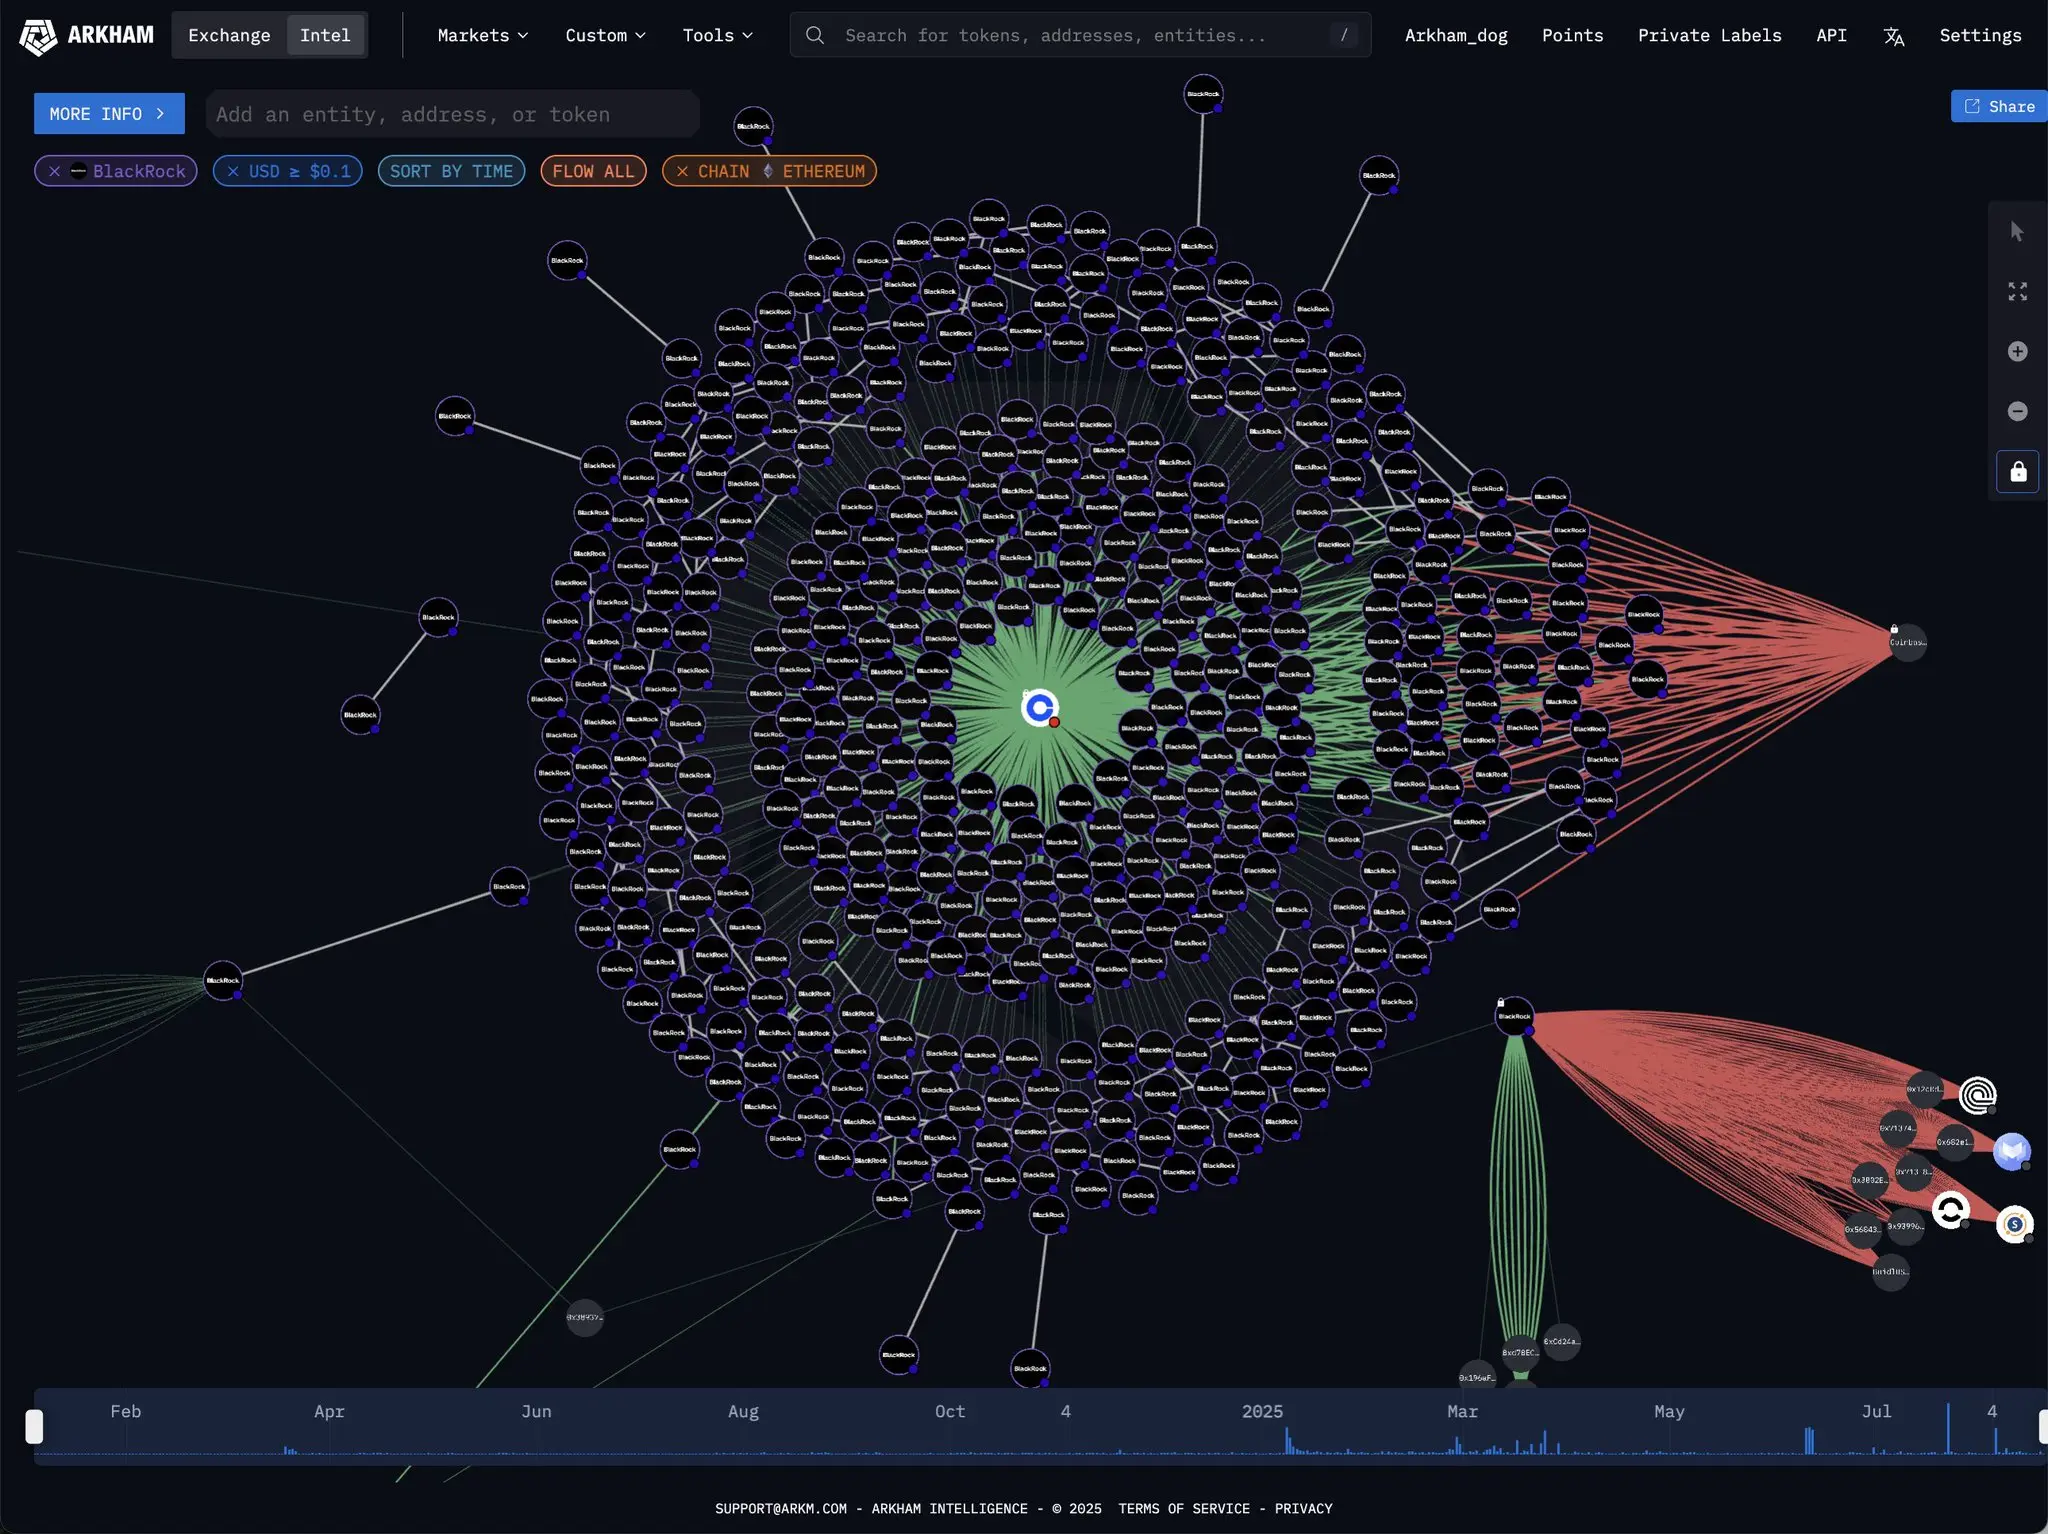The width and height of the screenshot is (2048, 1534).
Task: Toggle the graph lock icon
Action: pos(2017,471)
